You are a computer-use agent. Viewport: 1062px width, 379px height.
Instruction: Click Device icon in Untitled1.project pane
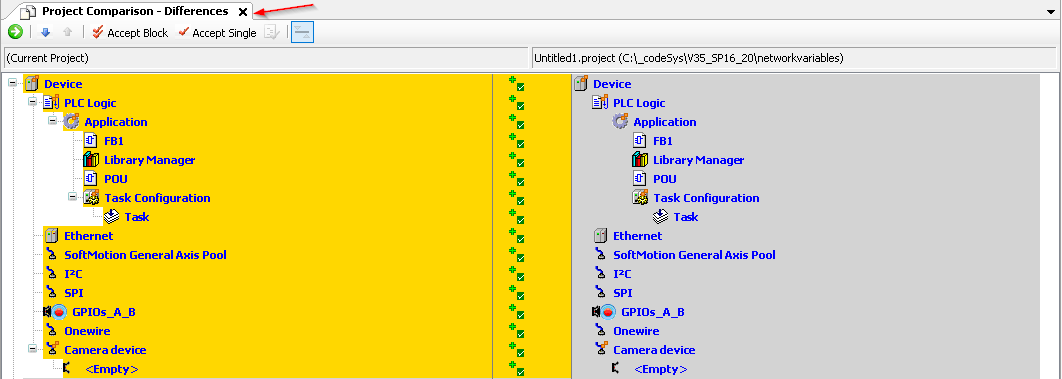pyautogui.click(x=580, y=83)
